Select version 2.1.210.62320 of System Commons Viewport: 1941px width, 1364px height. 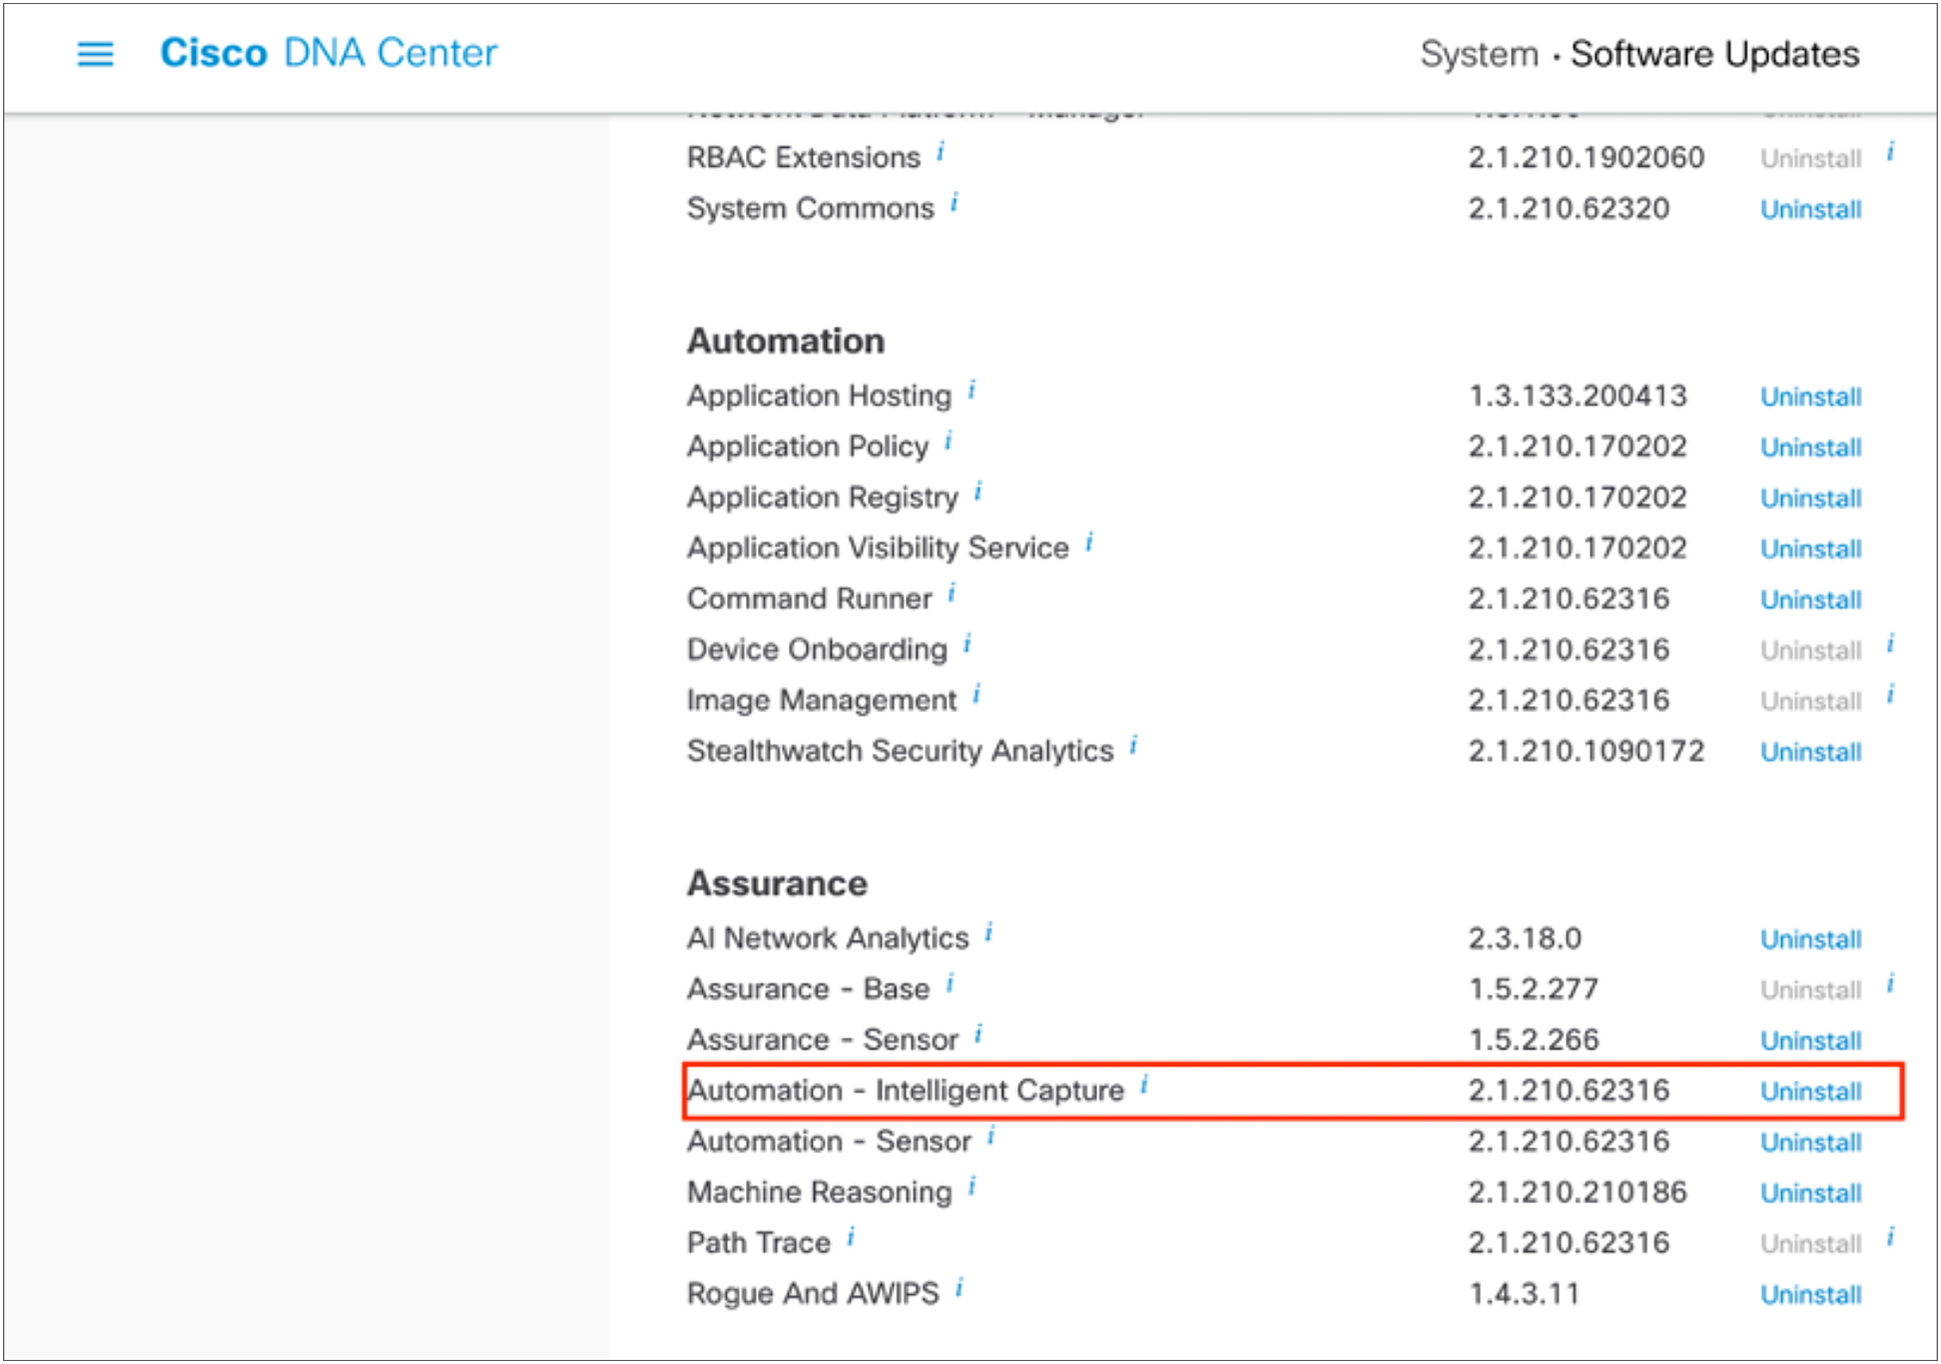click(1569, 209)
